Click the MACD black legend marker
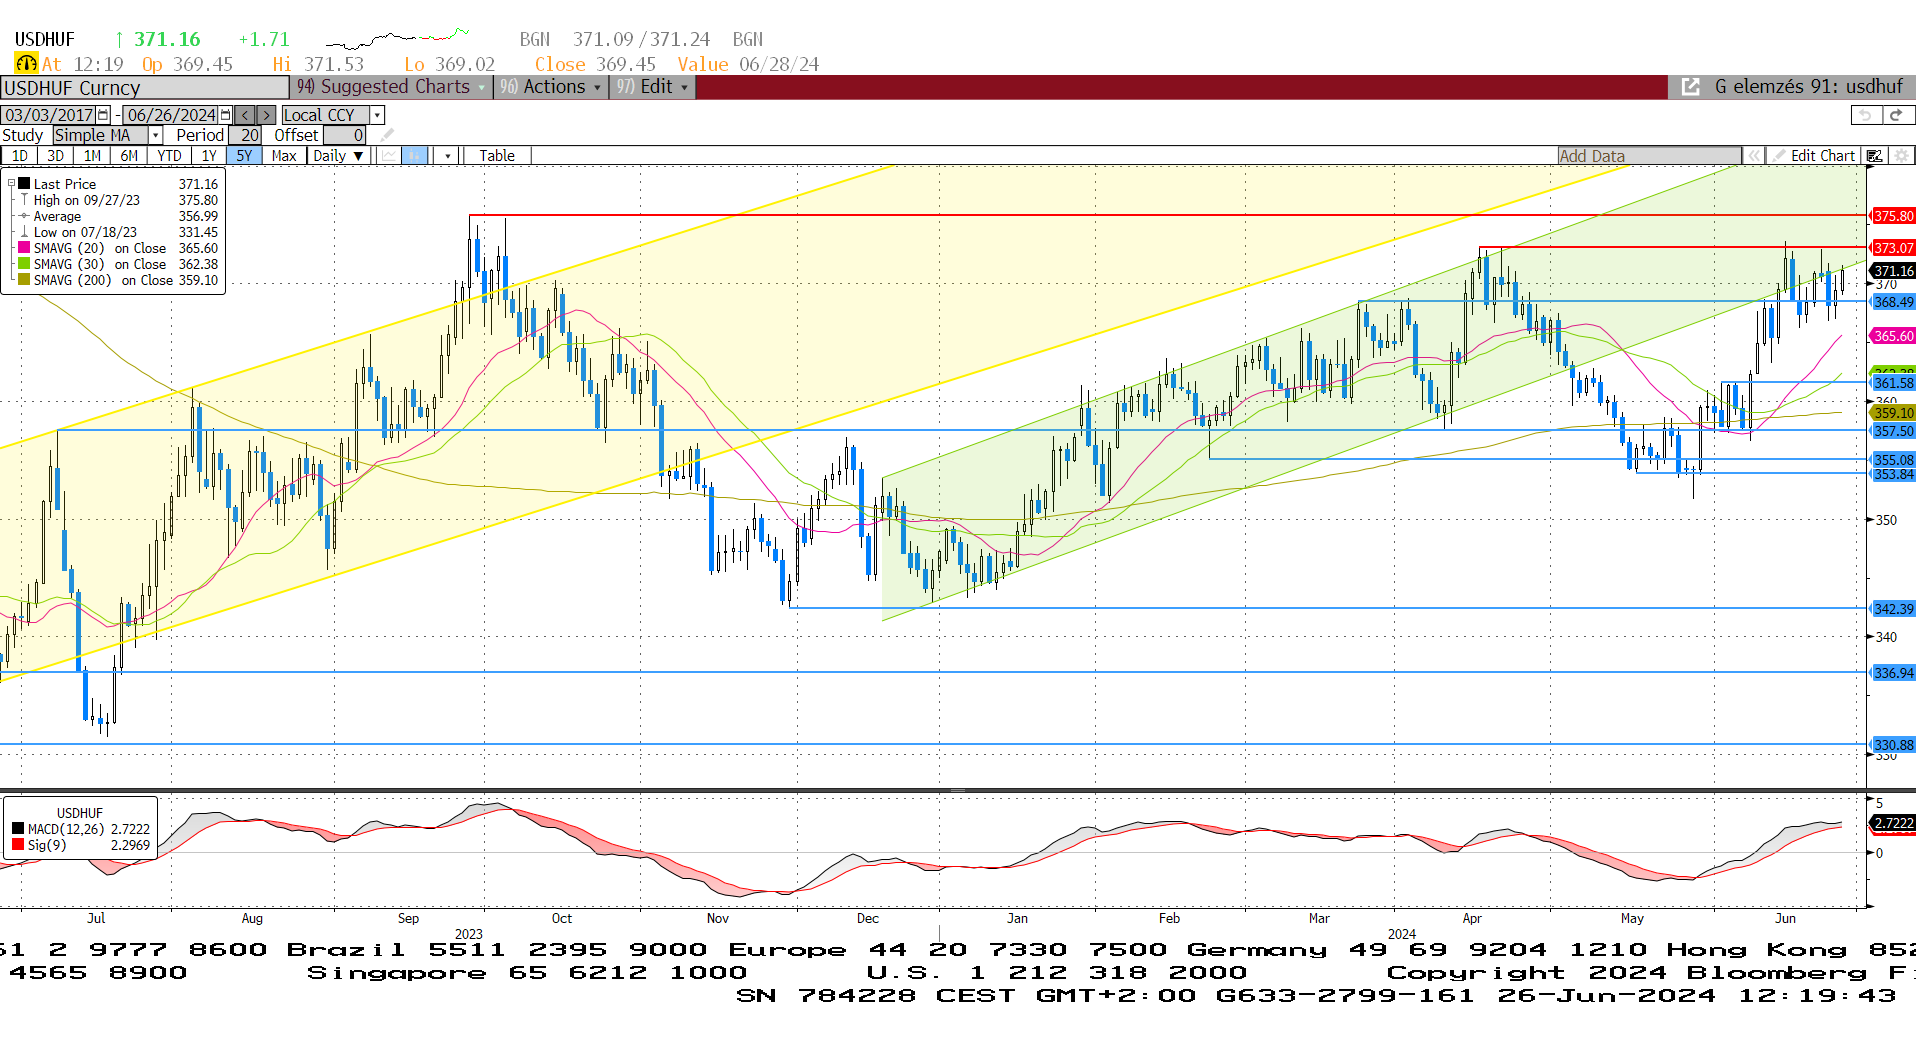 coord(18,829)
